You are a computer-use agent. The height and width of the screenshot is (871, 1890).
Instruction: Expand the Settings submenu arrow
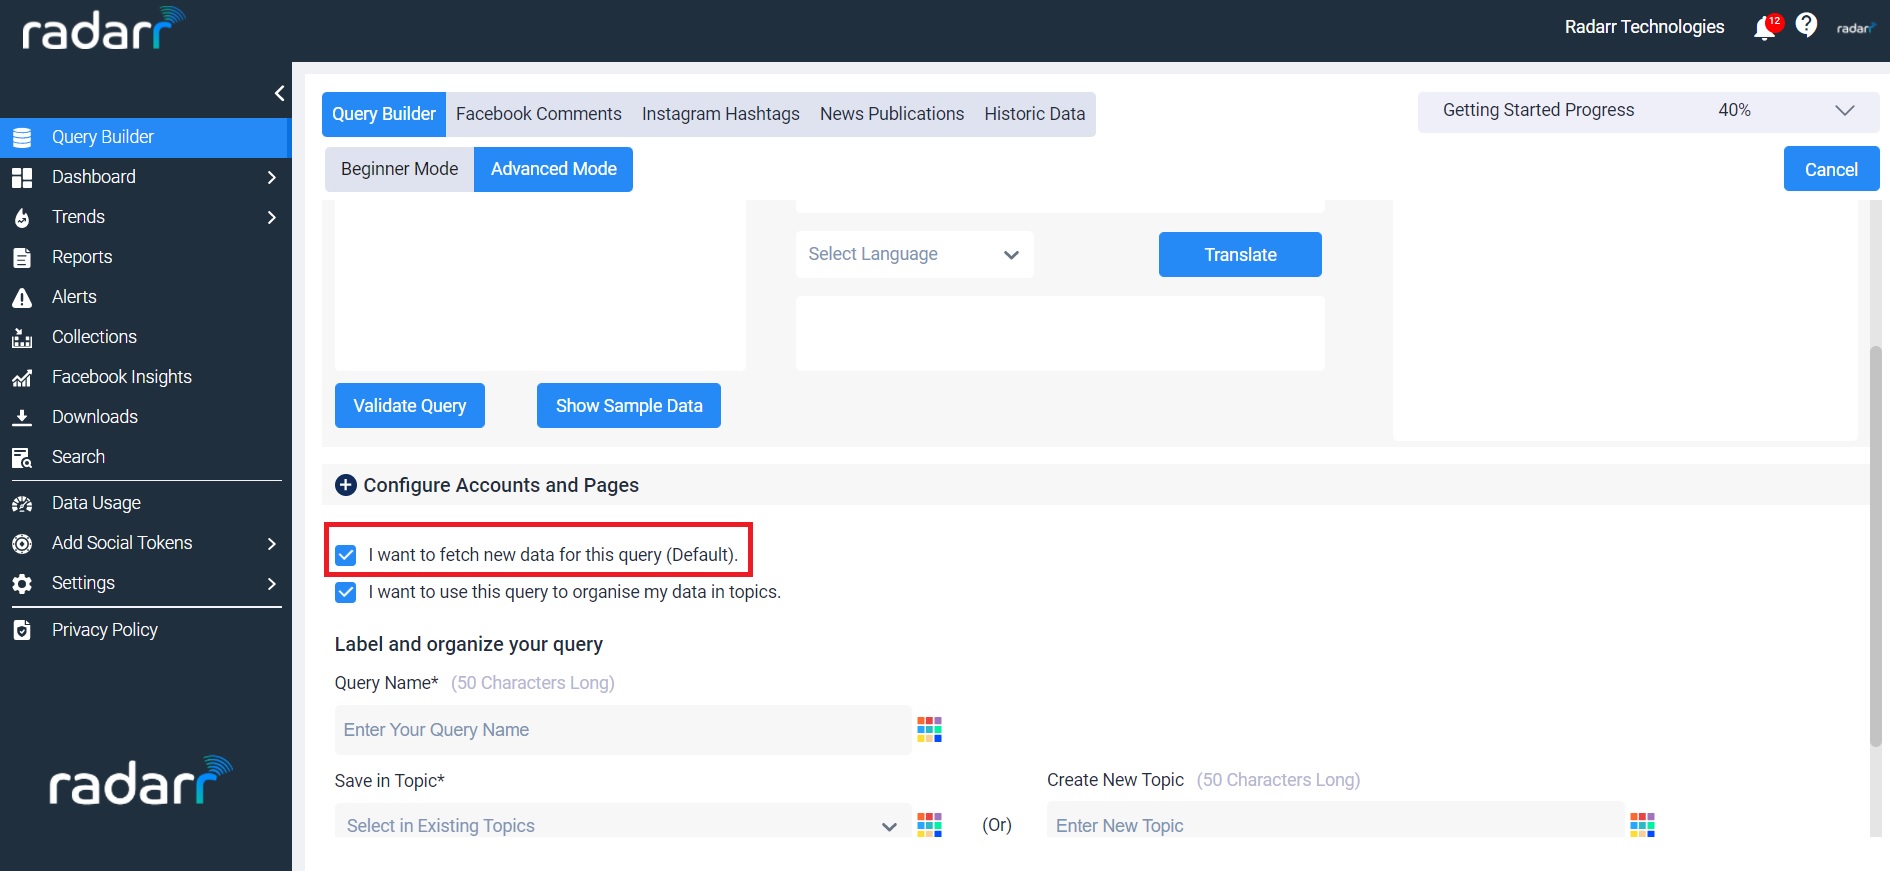click(x=271, y=583)
